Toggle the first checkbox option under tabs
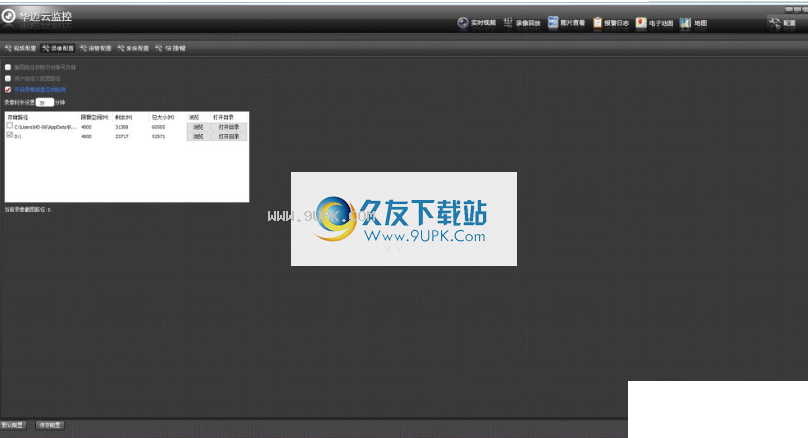 pyautogui.click(x=8, y=67)
